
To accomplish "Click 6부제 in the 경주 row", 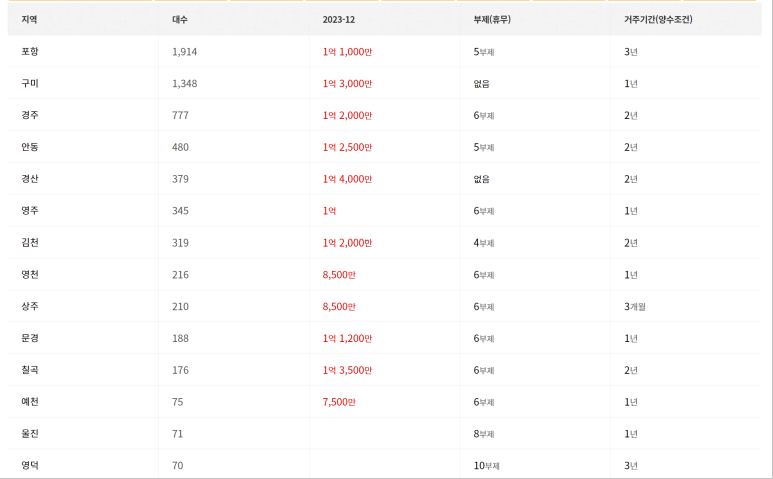I will point(484,115).
